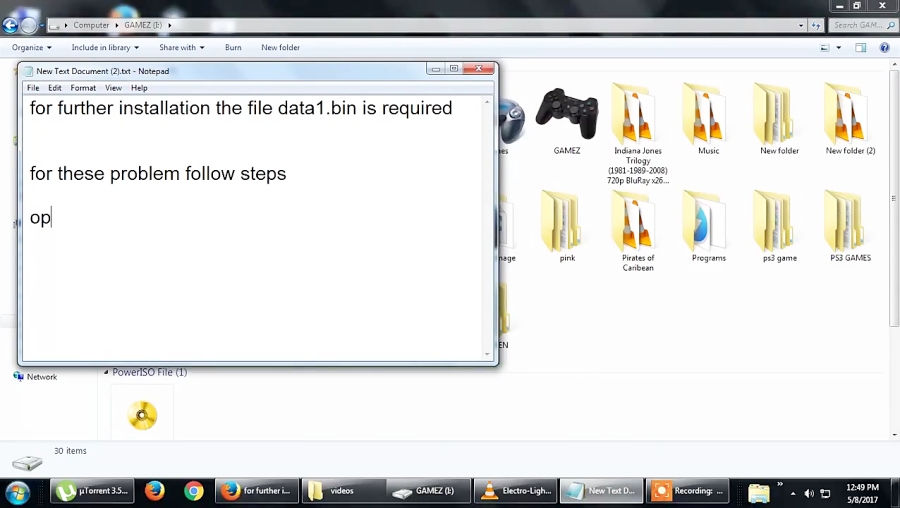
Task: Click the arrow after Computer in breadcrumb
Action: click(x=117, y=25)
